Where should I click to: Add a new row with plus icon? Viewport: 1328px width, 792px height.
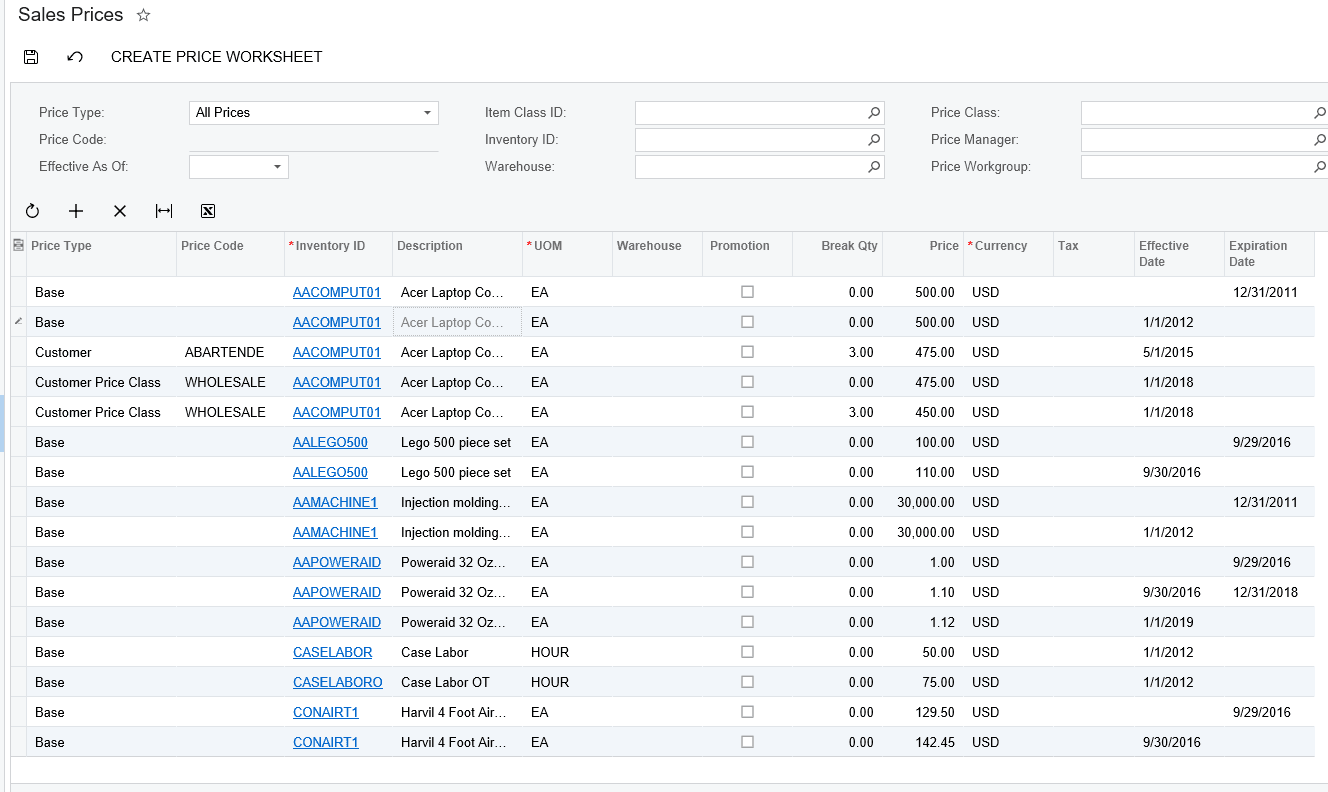coord(76,211)
